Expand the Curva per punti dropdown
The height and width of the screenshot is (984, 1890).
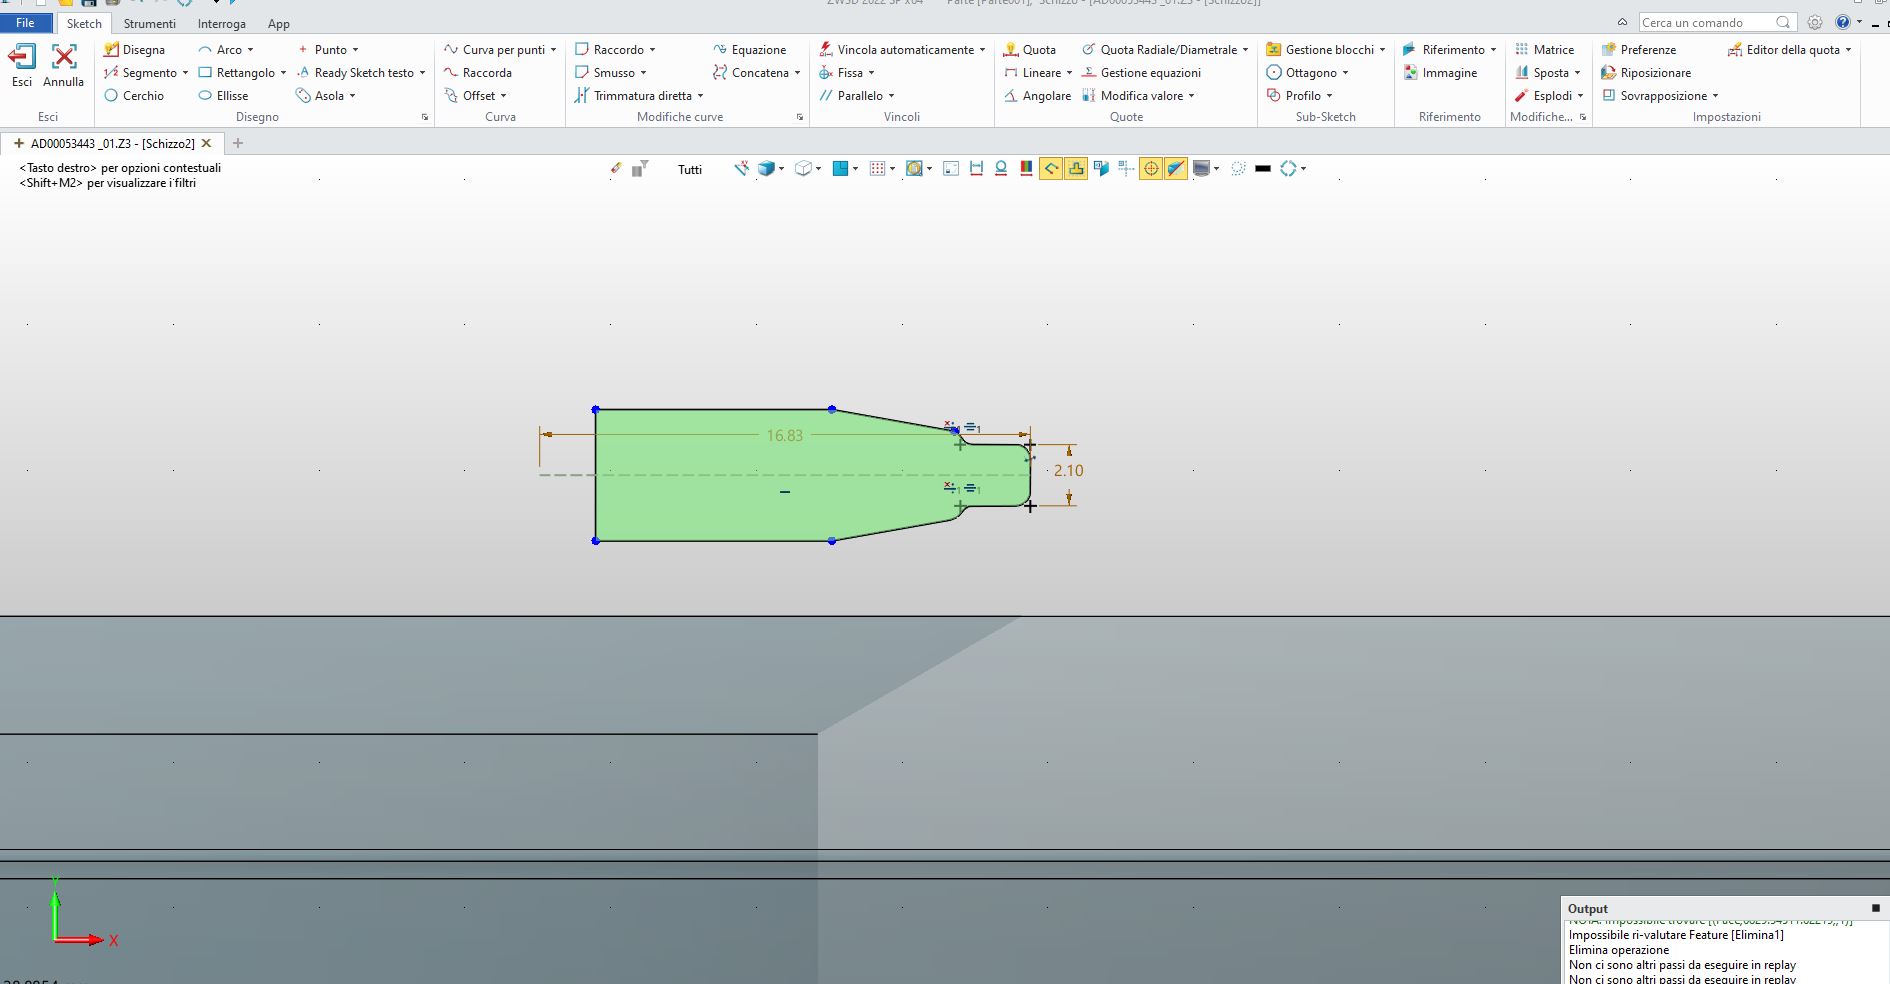coord(553,50)
